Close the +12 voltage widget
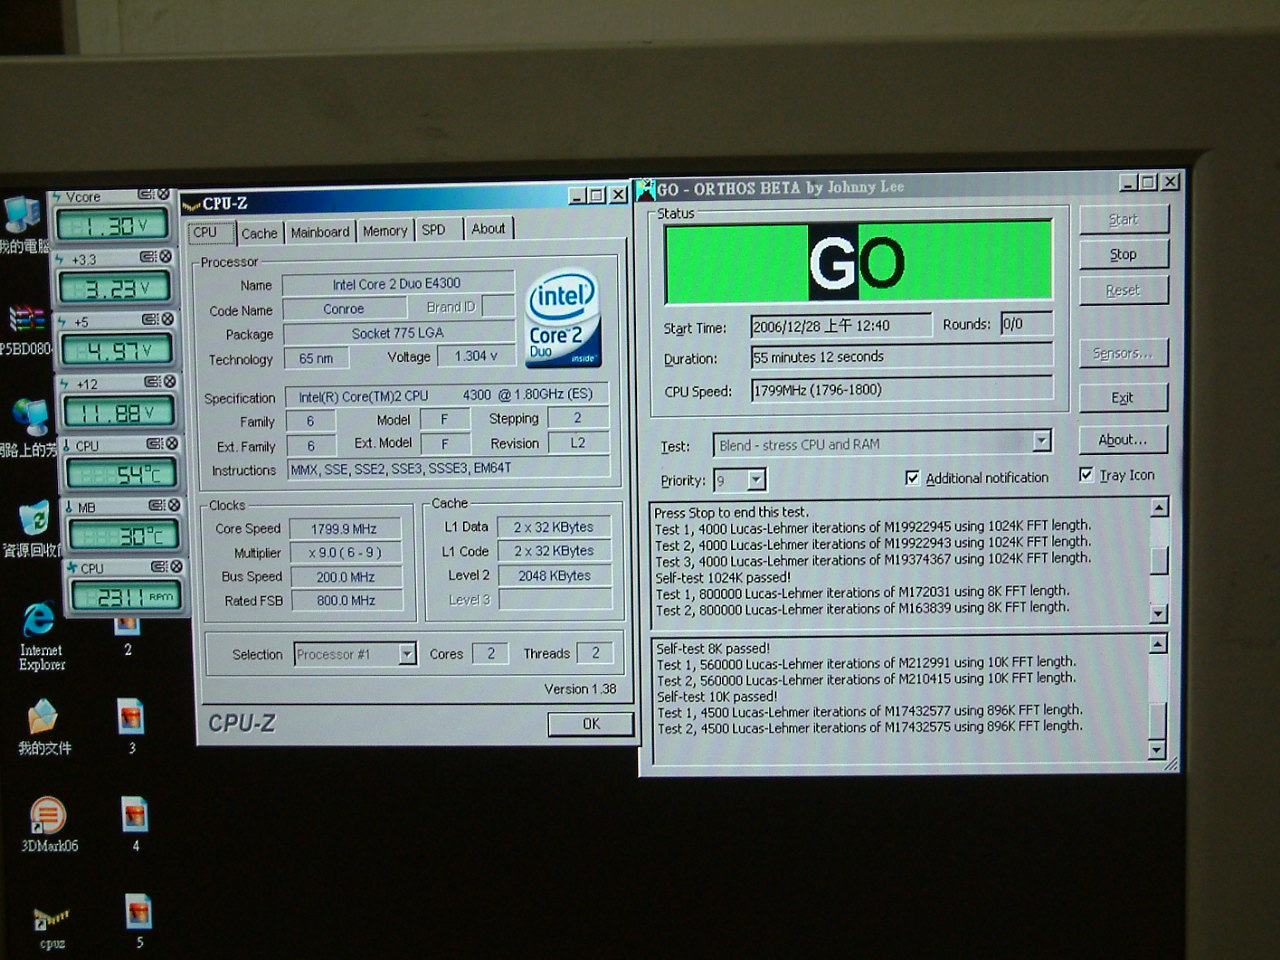This screenshot has height=960, width=1280. pos(169,381)
